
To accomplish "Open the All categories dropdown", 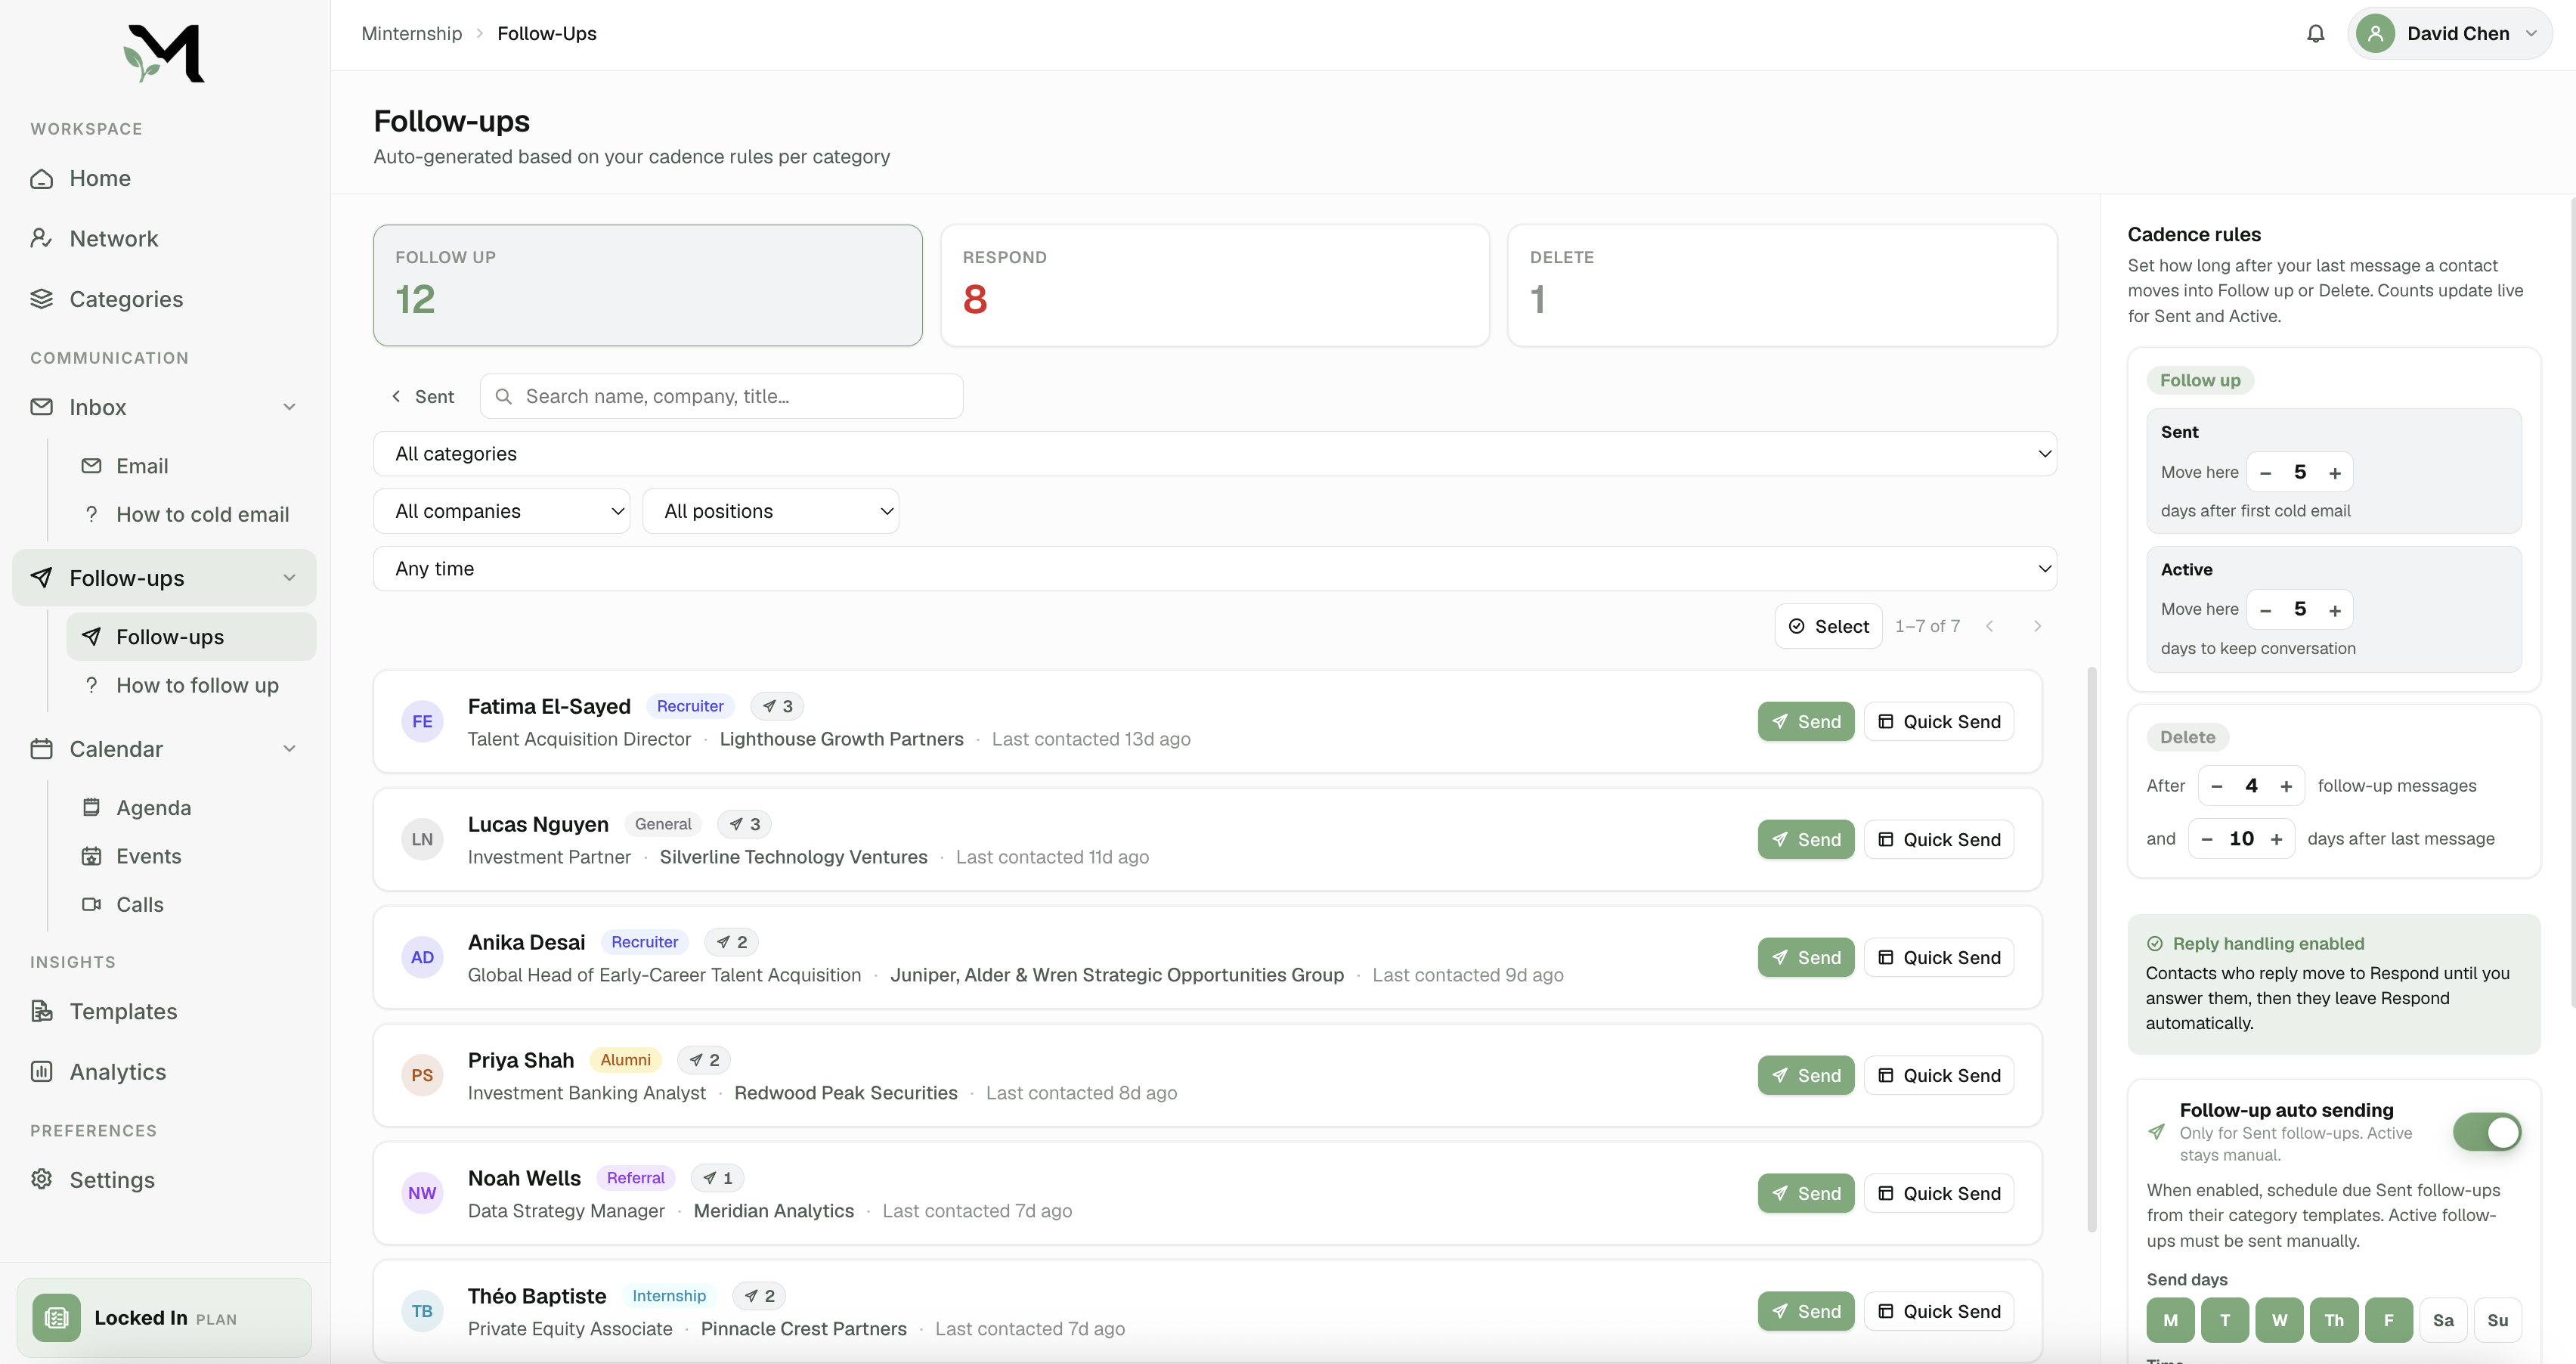I will pyautogui.click(x=1215, y=454).
